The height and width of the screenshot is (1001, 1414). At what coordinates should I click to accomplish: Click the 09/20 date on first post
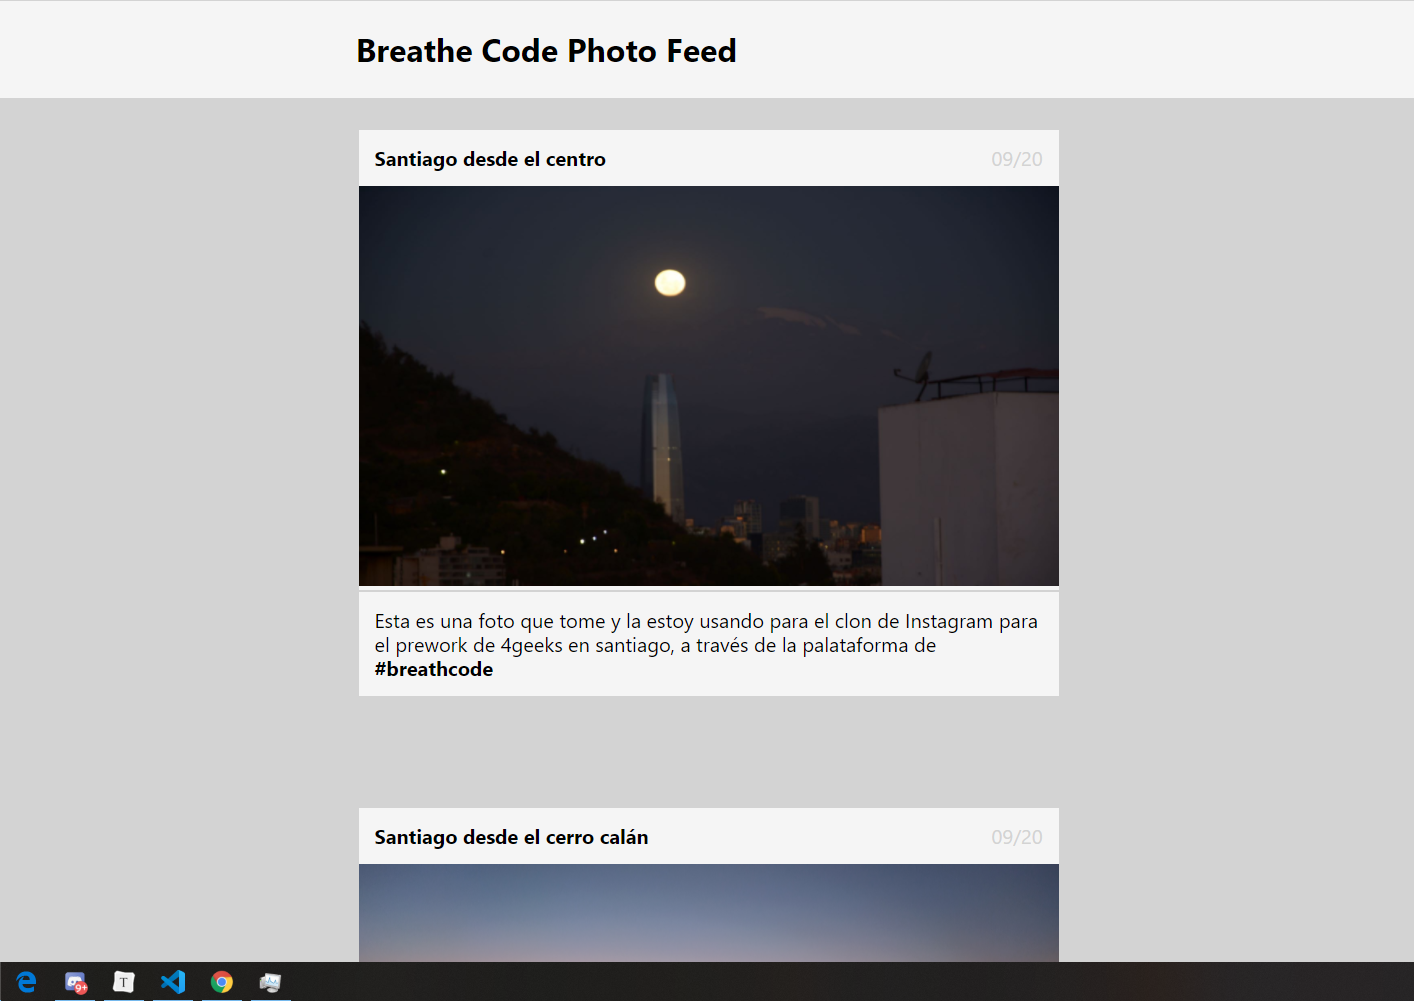(x=1017, y=159)
